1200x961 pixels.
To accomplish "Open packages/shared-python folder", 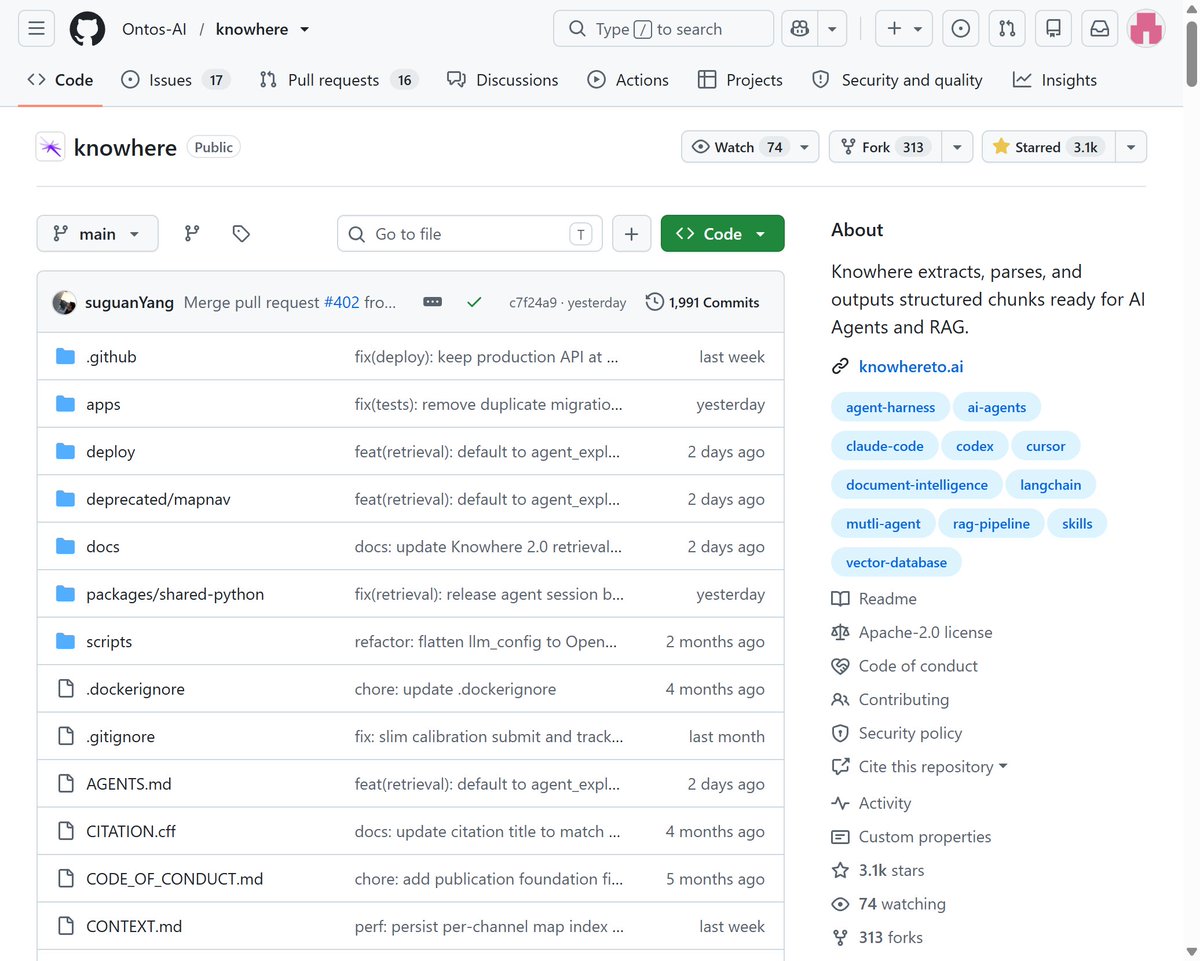I will tap(175, 594).
